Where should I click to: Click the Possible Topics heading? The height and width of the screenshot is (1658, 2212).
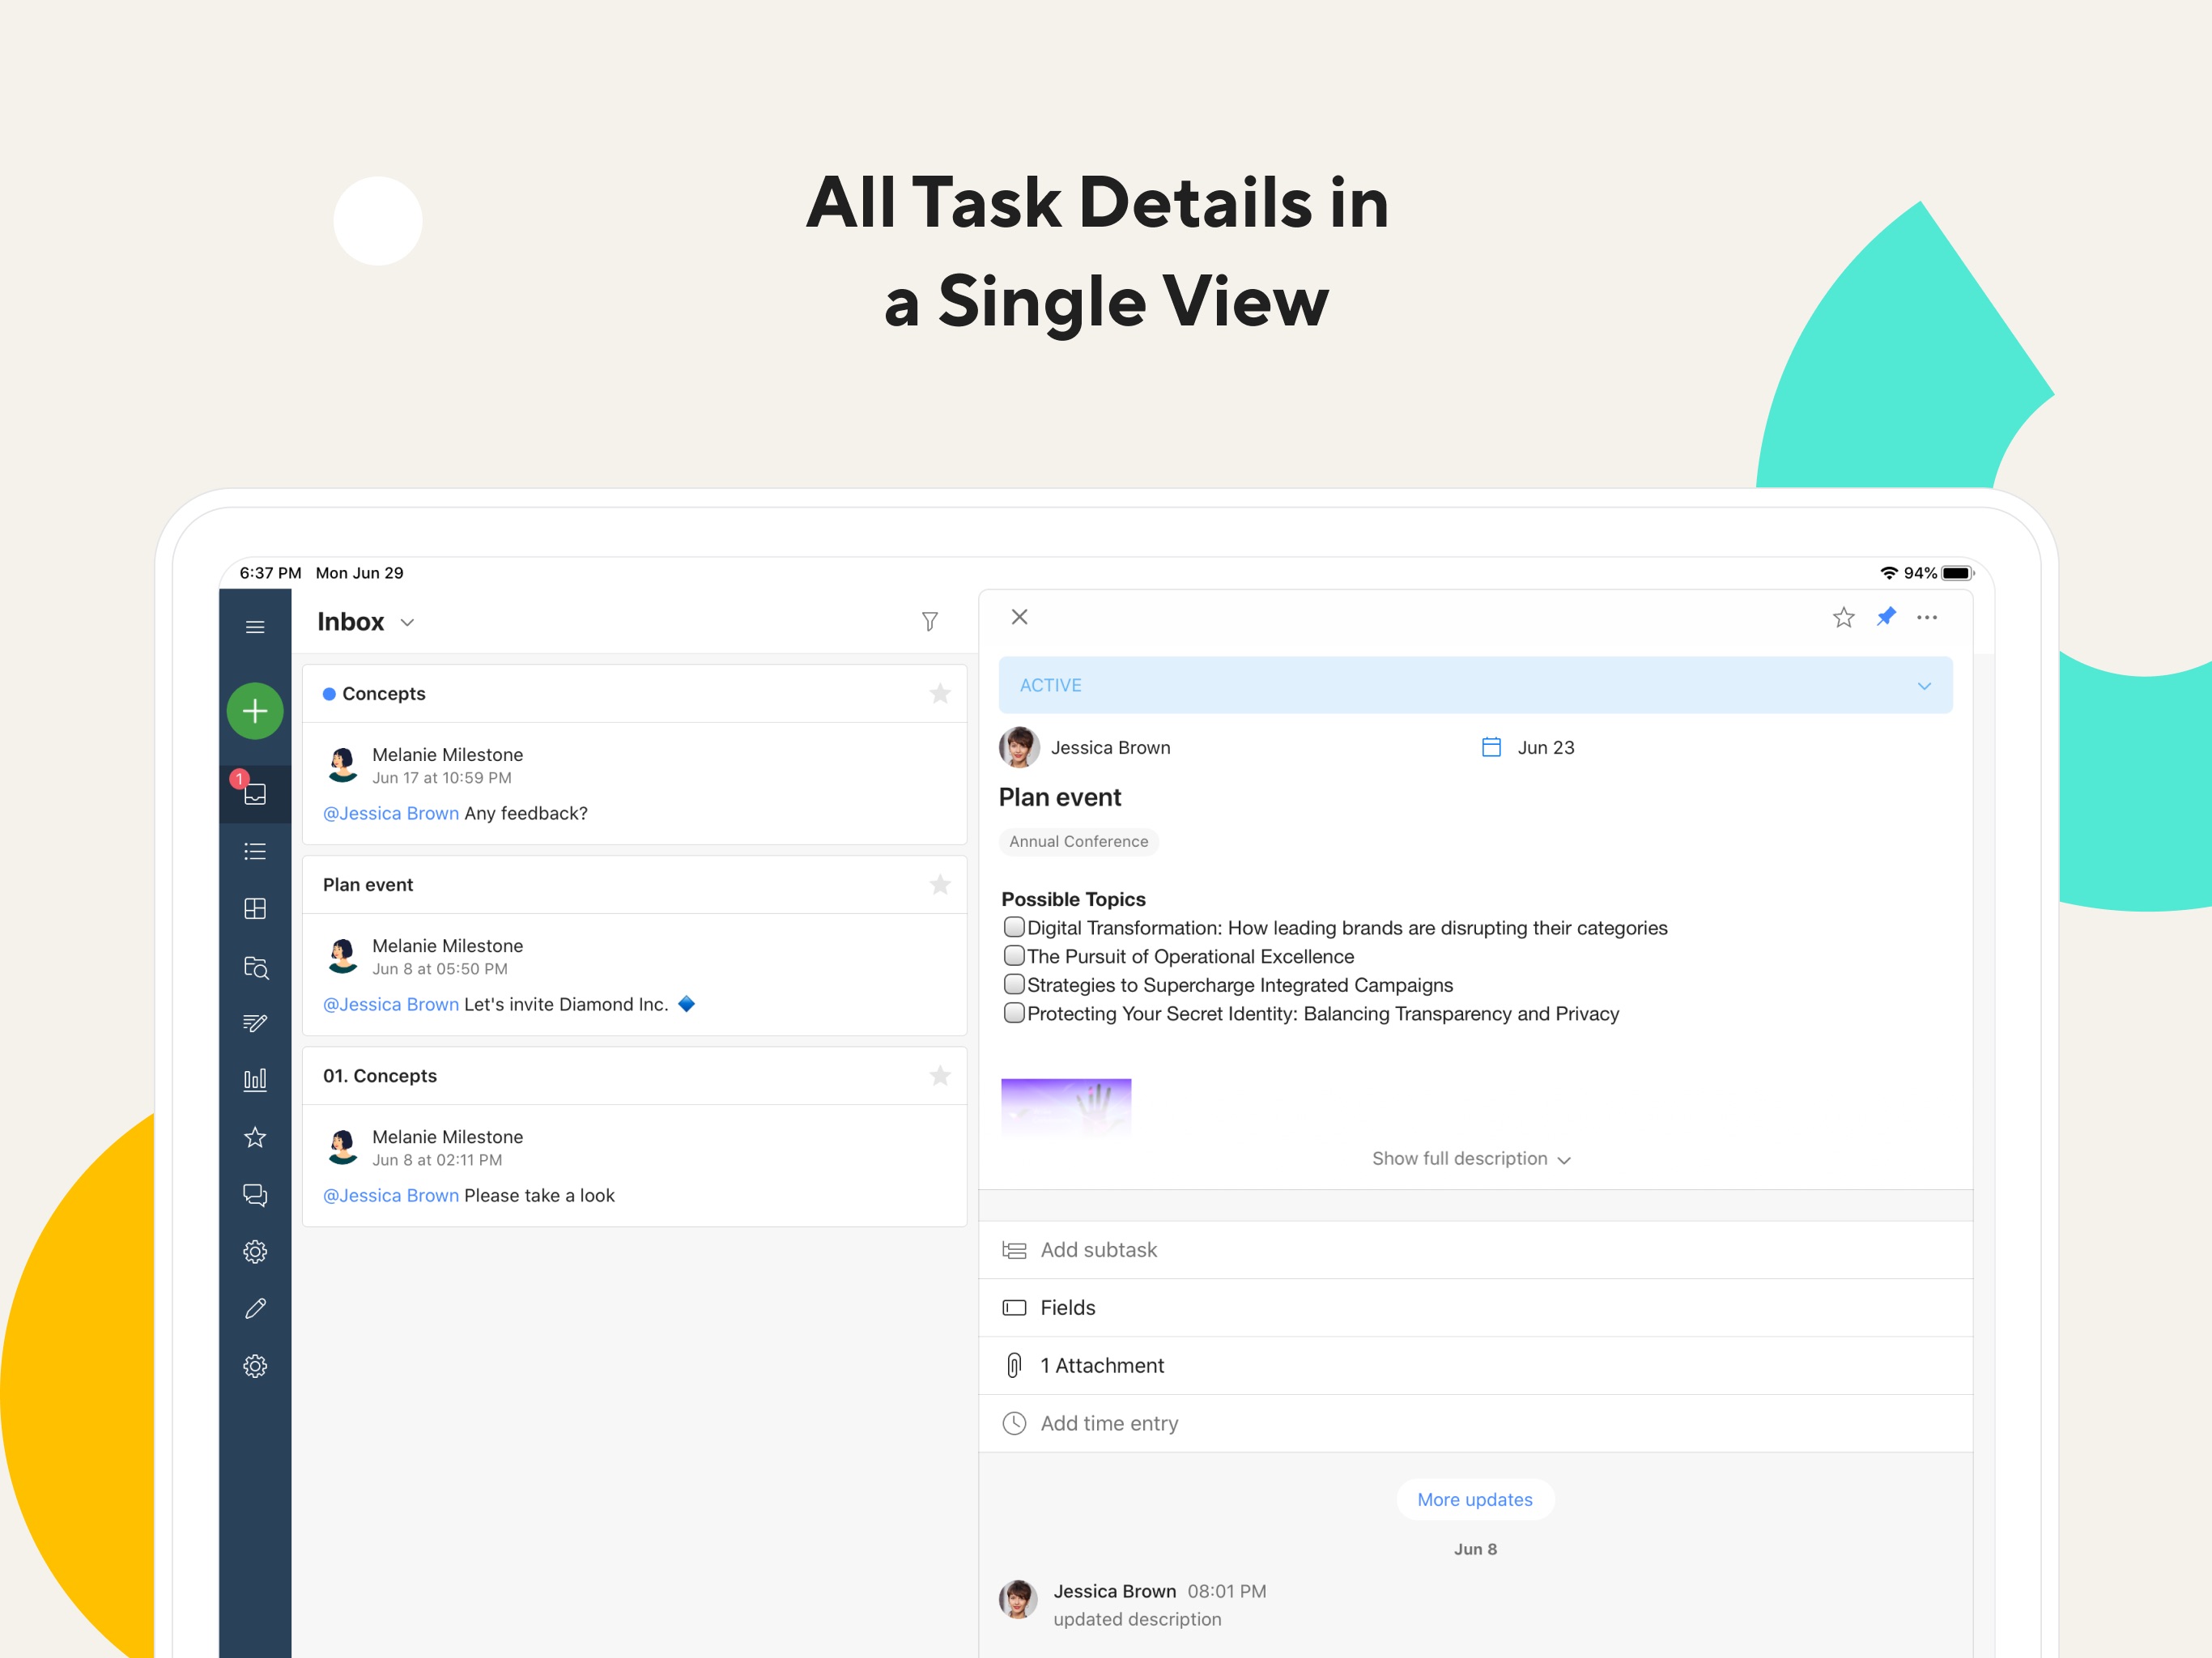point(1073,899)
